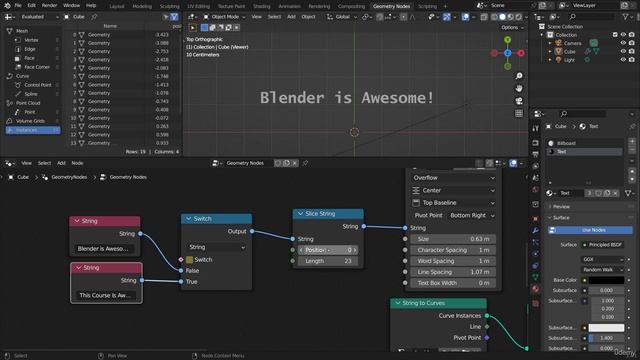
Task: Collapse the Slice String node
Action: click(301, 213)
